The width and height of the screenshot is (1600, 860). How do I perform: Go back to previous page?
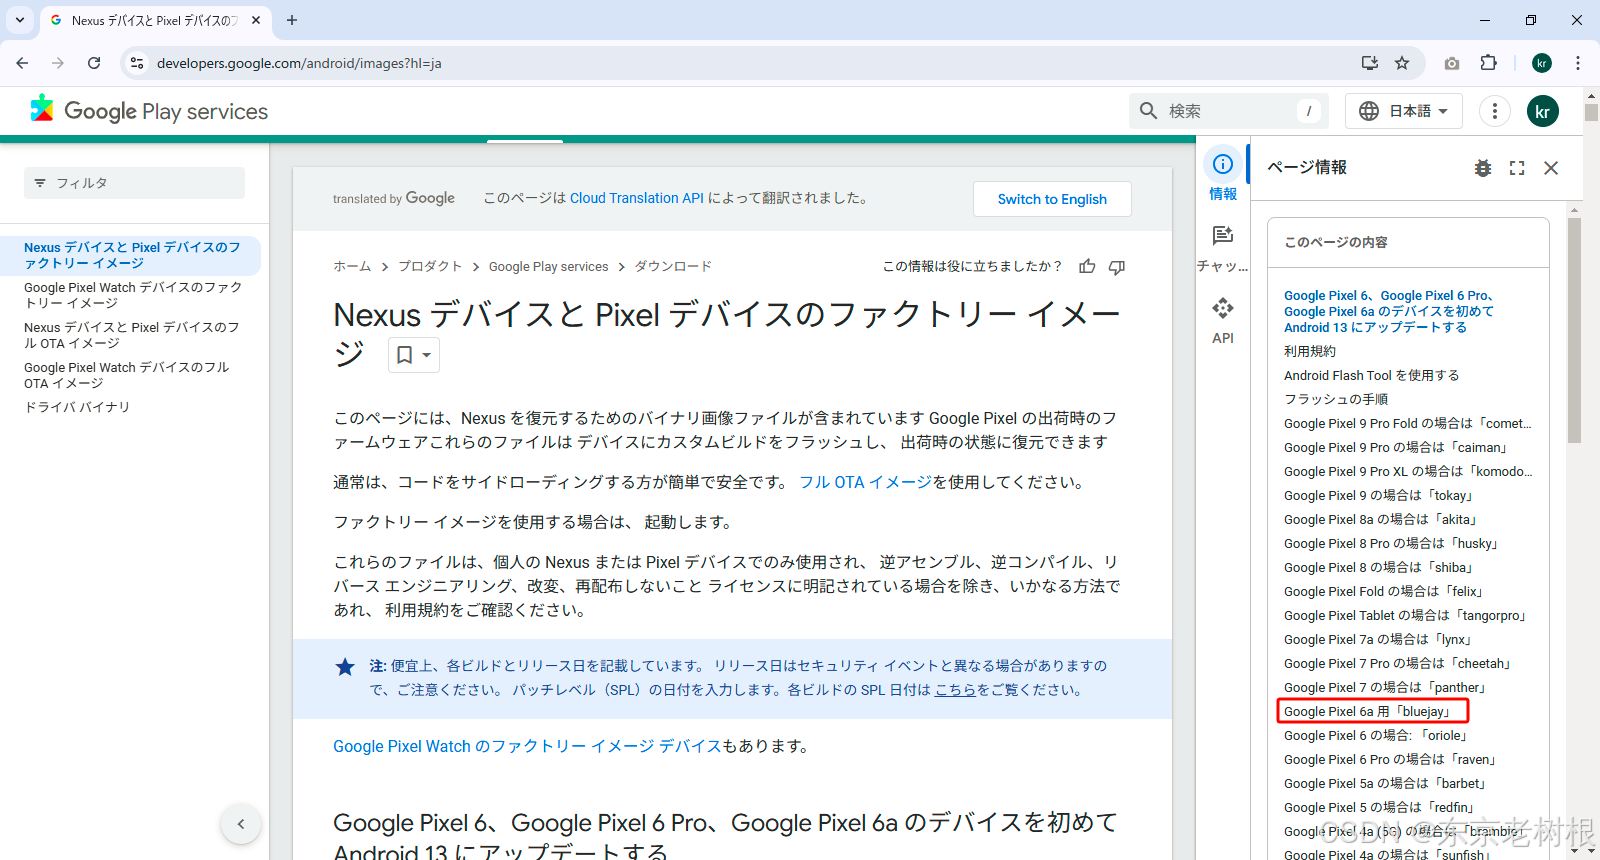tap(22, 63)
